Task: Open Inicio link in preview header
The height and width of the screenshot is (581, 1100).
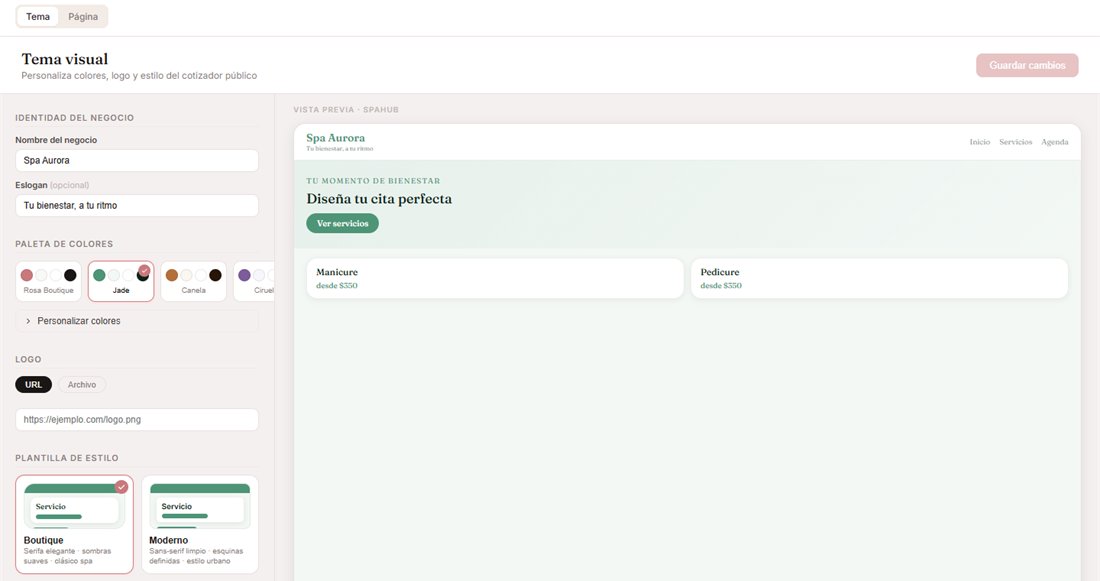Action: coord(979,142)
